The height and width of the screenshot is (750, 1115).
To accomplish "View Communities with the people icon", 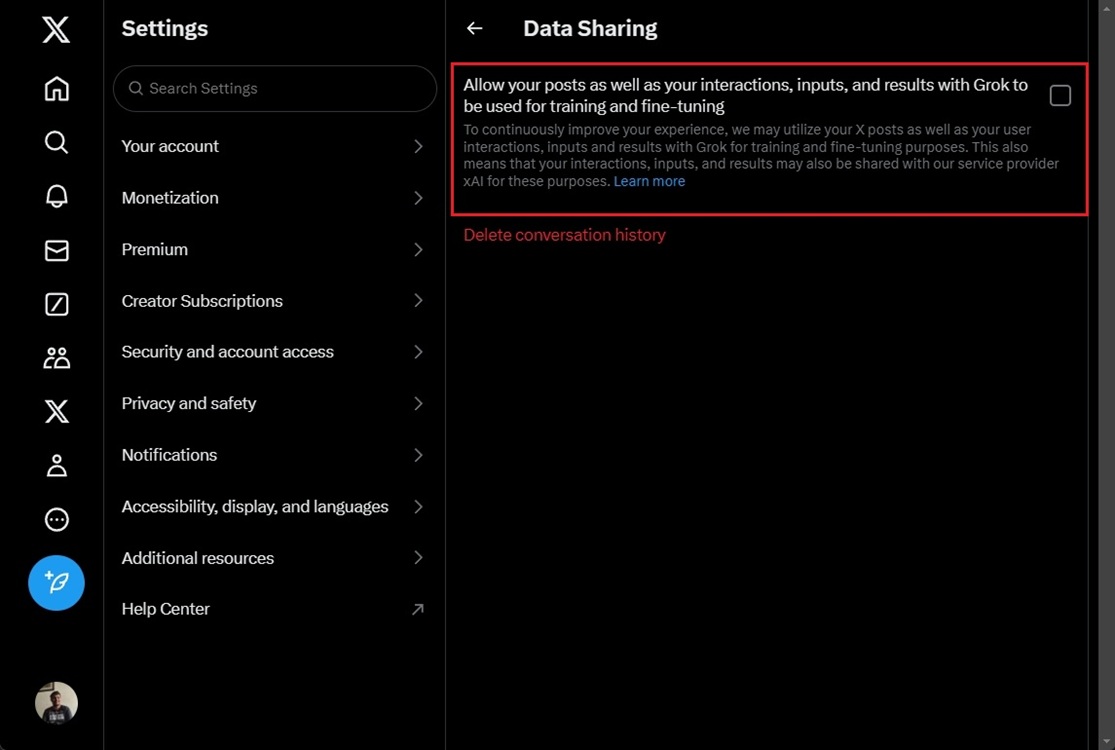I will coord(56,357).
